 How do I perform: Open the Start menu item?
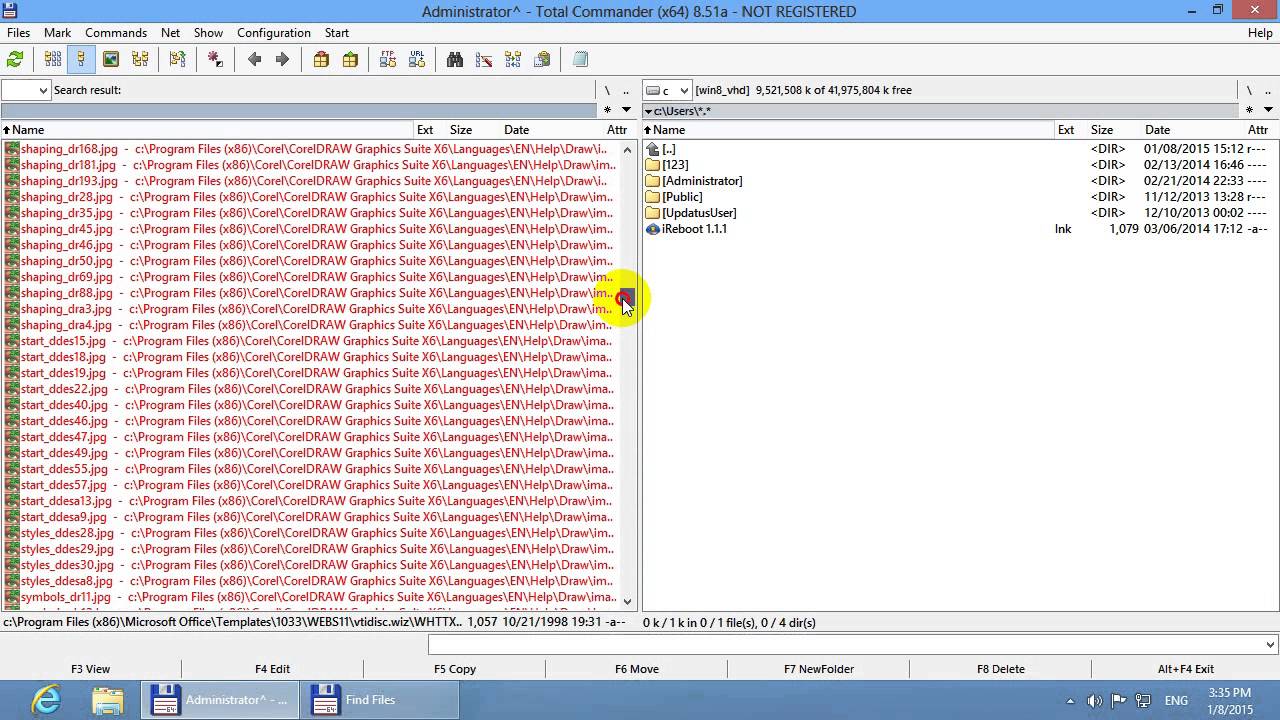(337, 33)
